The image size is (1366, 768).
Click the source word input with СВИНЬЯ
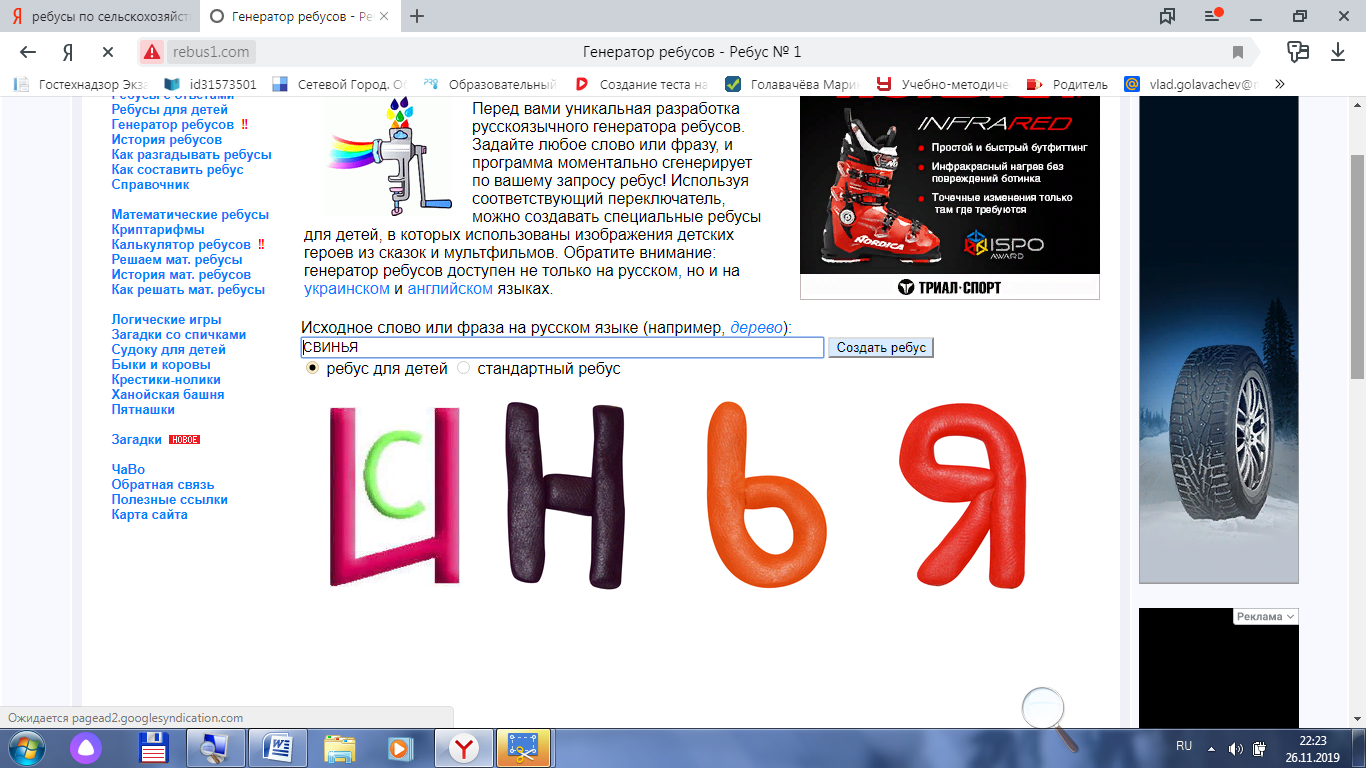[x=562, y=347]
